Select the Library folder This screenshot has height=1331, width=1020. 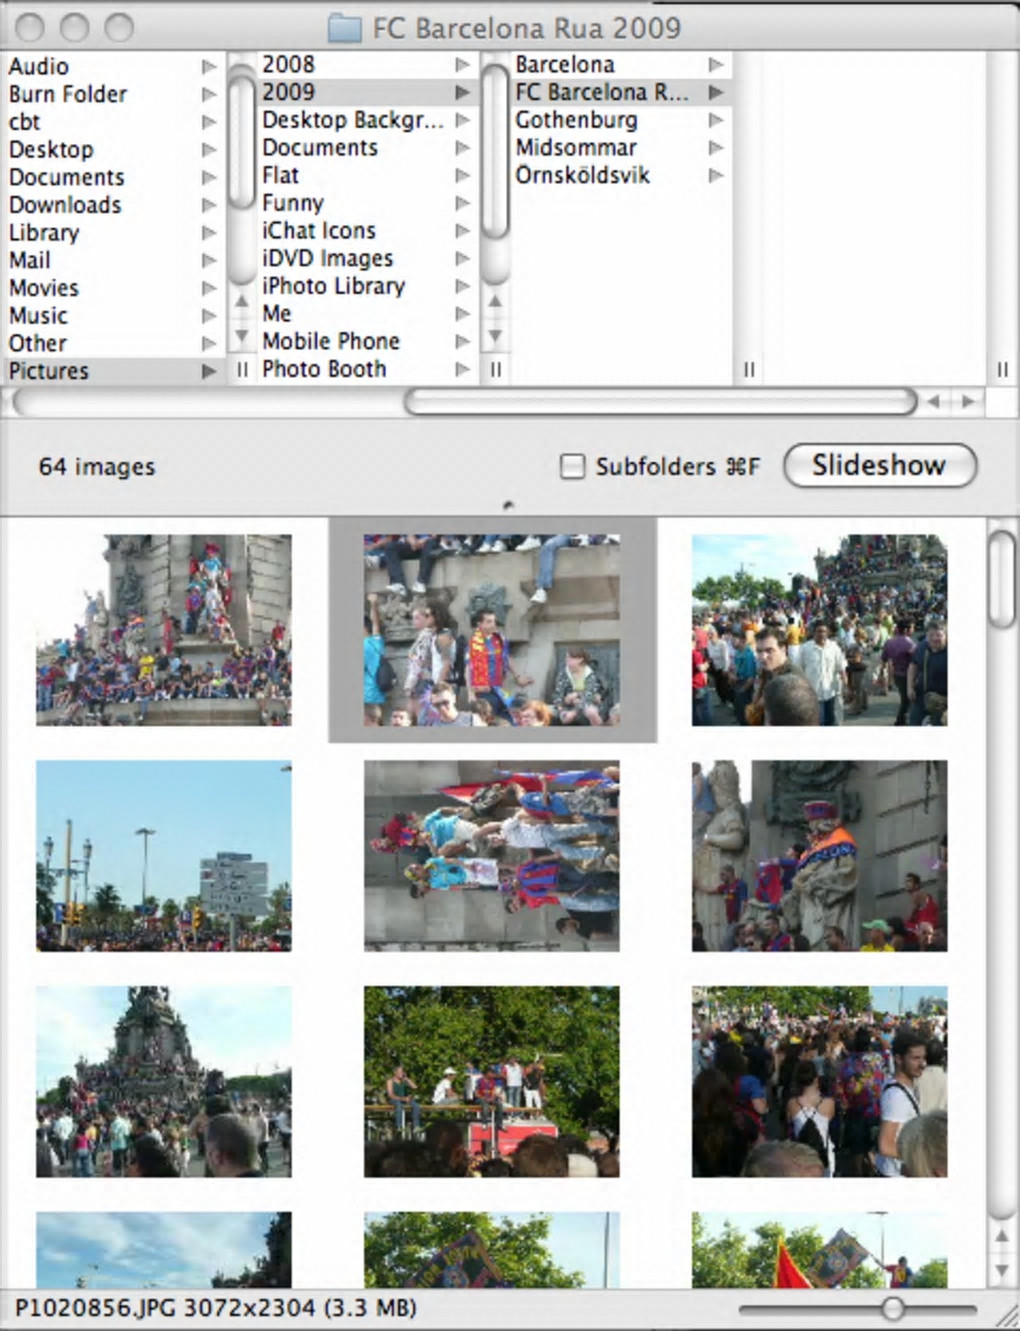click(44, 233)
